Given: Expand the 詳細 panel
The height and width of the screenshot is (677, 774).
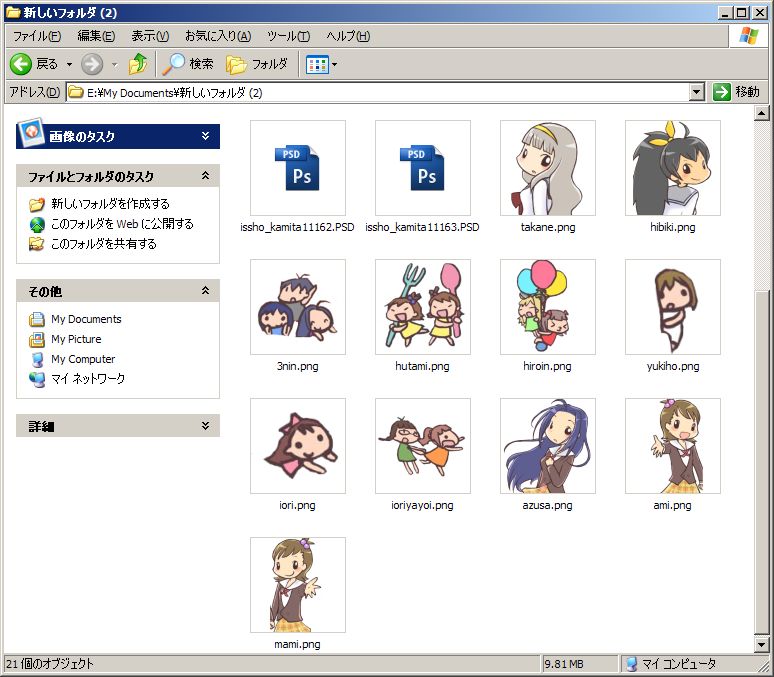Looking at the screenshot, I should (205, 426).
